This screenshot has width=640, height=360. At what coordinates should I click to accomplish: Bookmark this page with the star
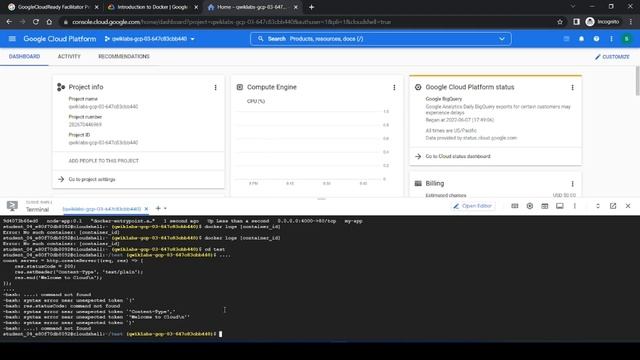coord(560,22)
